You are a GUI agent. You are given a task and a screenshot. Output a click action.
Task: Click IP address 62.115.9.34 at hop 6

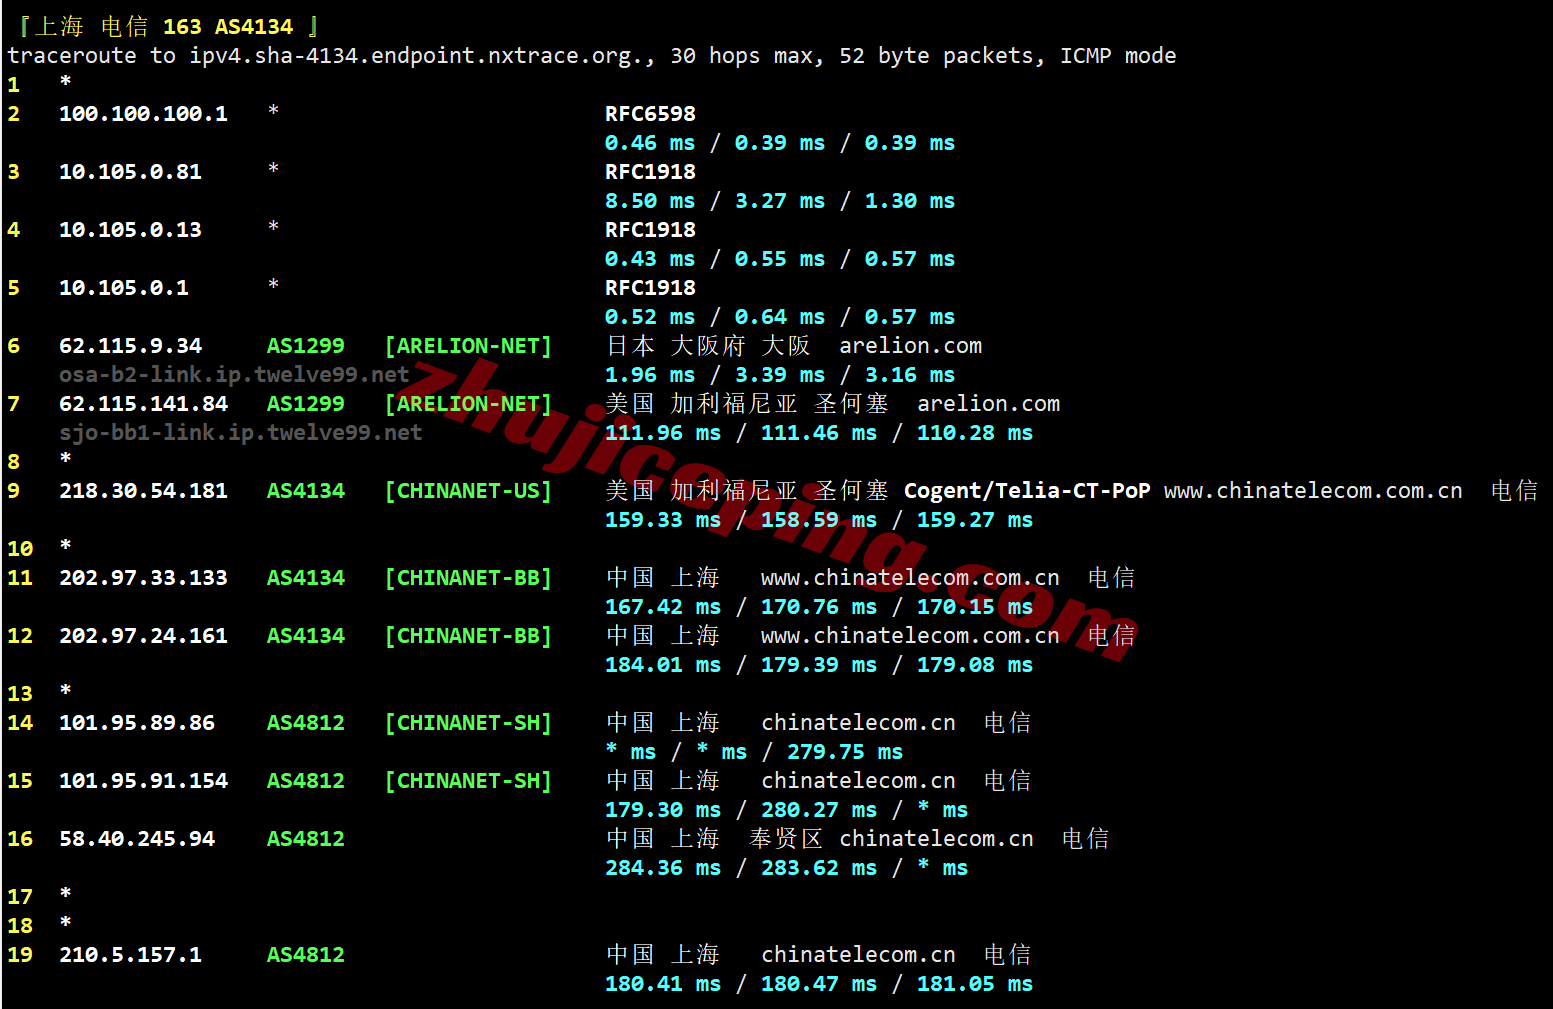130,346
